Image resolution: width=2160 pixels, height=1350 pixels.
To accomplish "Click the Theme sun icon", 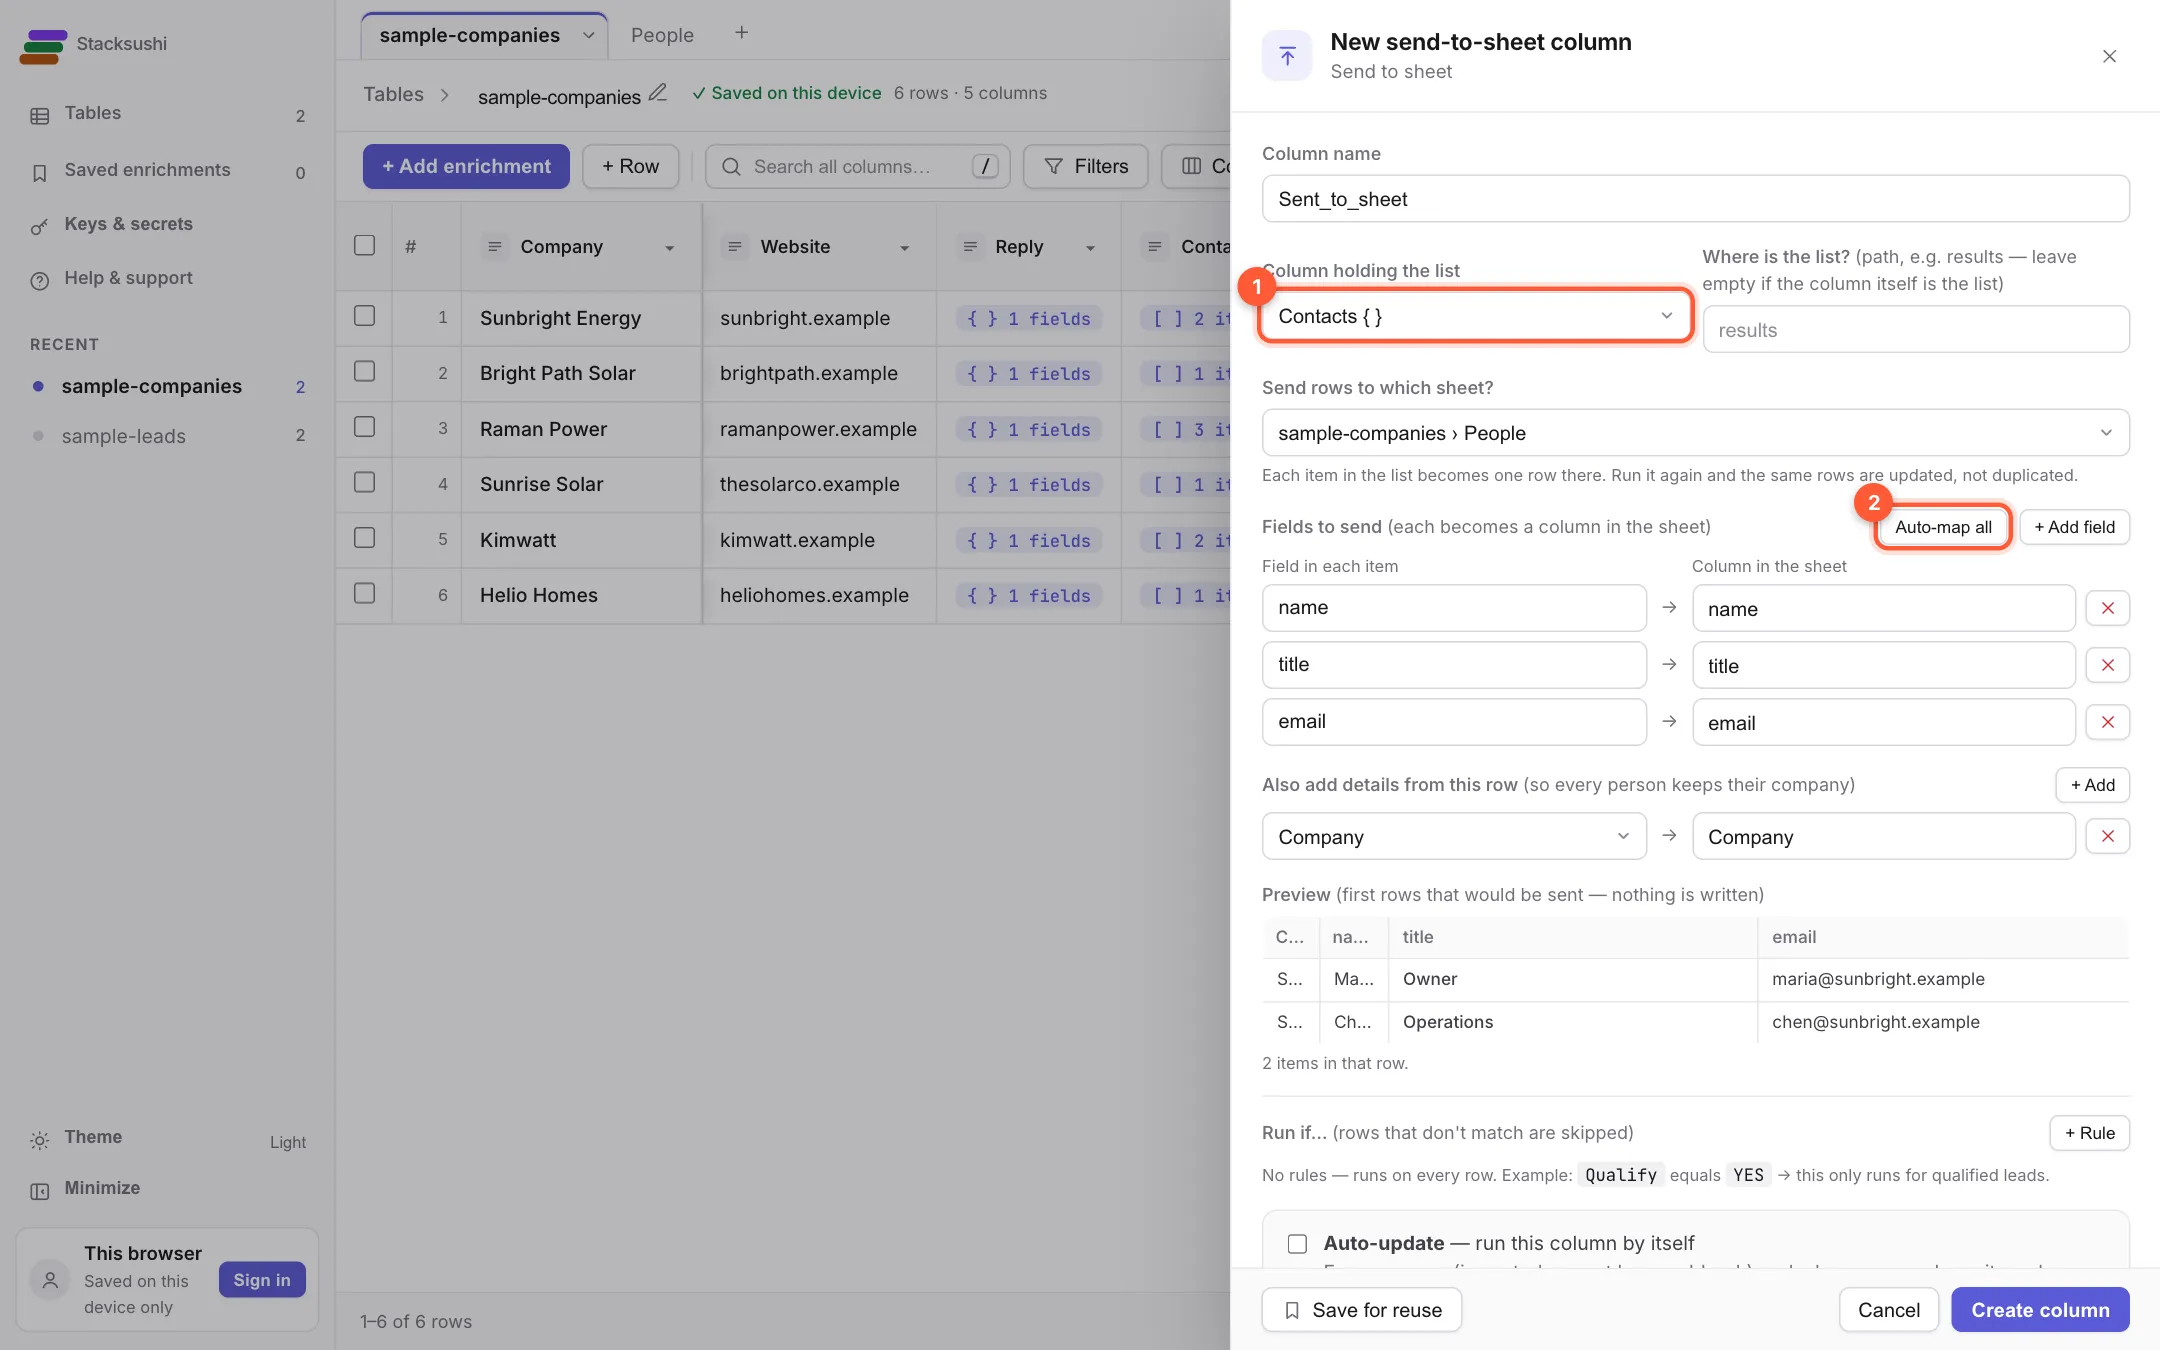I will coord(39,1140).
